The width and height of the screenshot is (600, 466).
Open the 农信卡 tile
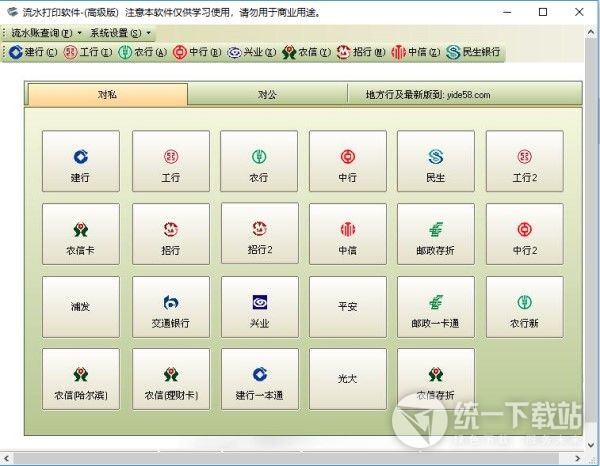coord(81,234)
